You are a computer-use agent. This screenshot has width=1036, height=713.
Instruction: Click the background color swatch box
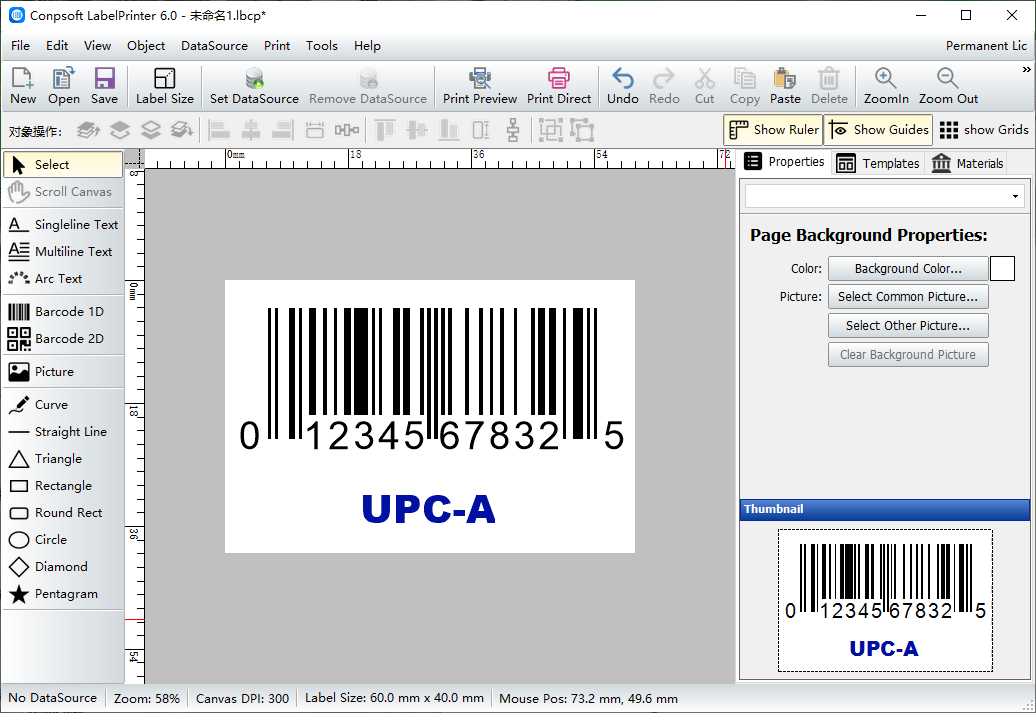tap(1002, 268)
